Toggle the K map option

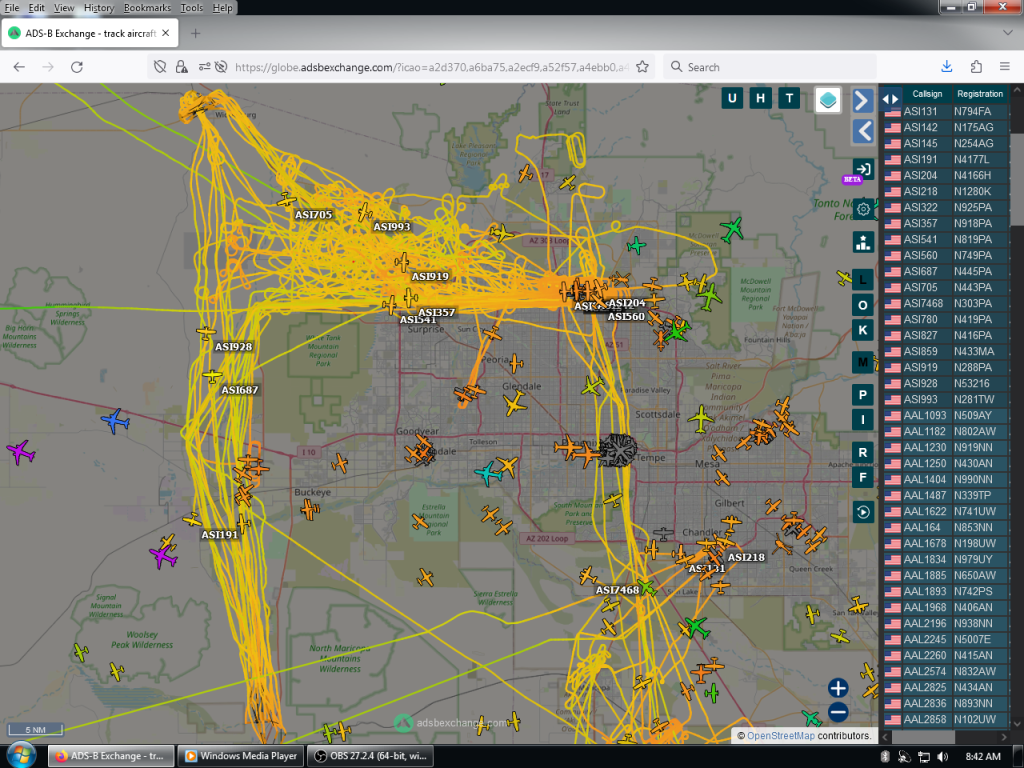pyautogui.click(x=863, y=330)
